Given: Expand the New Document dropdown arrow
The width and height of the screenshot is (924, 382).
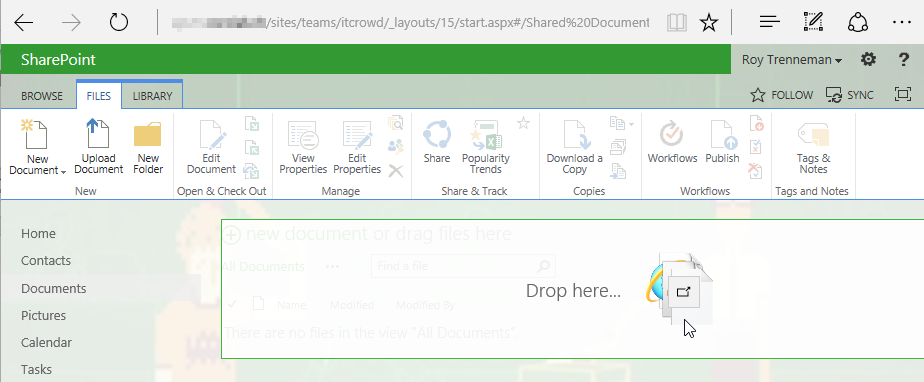Looking at the screenshot, I should tap(63, 172).
